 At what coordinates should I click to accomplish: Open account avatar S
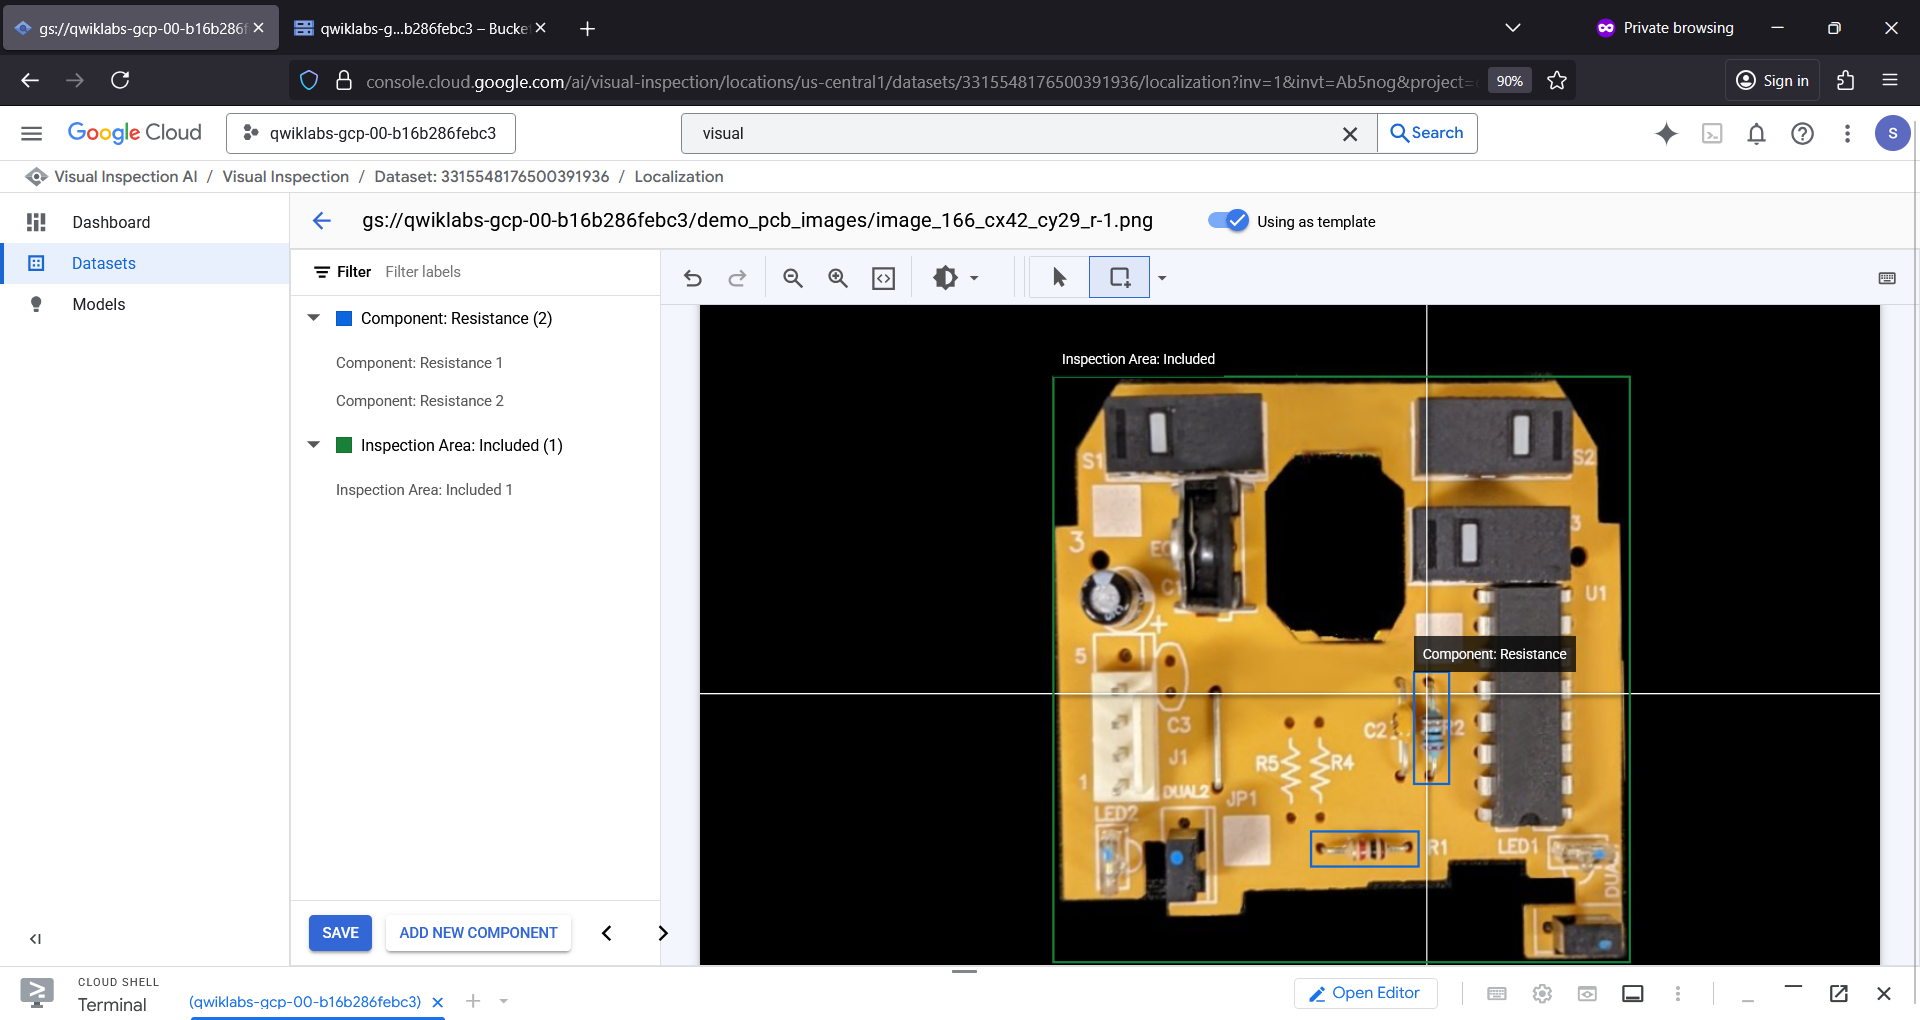point(1892,133)
